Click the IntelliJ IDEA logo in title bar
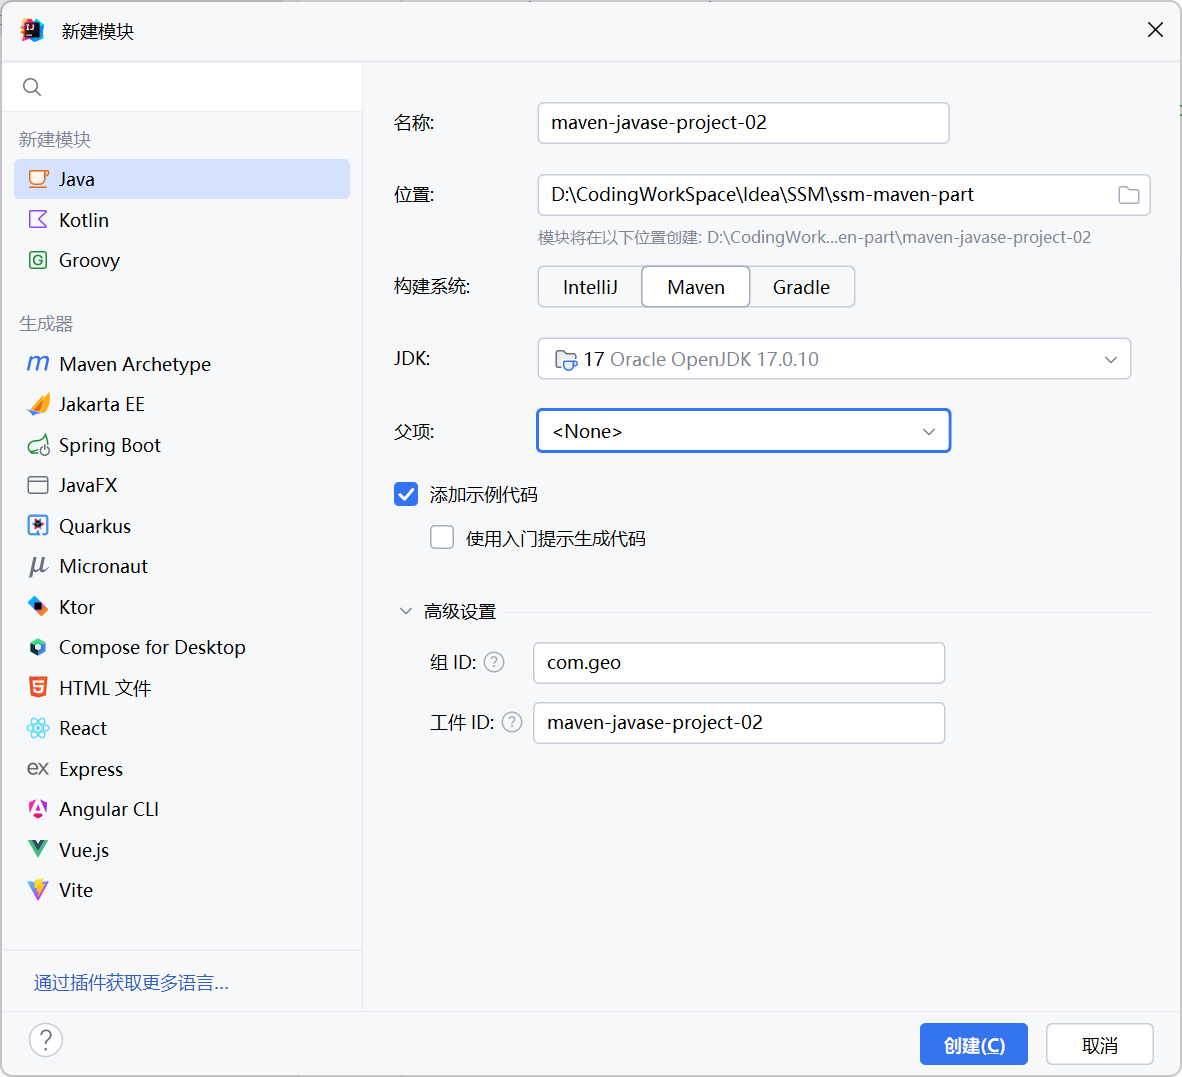1182x1077 pixels. click(x=32, y=30)
